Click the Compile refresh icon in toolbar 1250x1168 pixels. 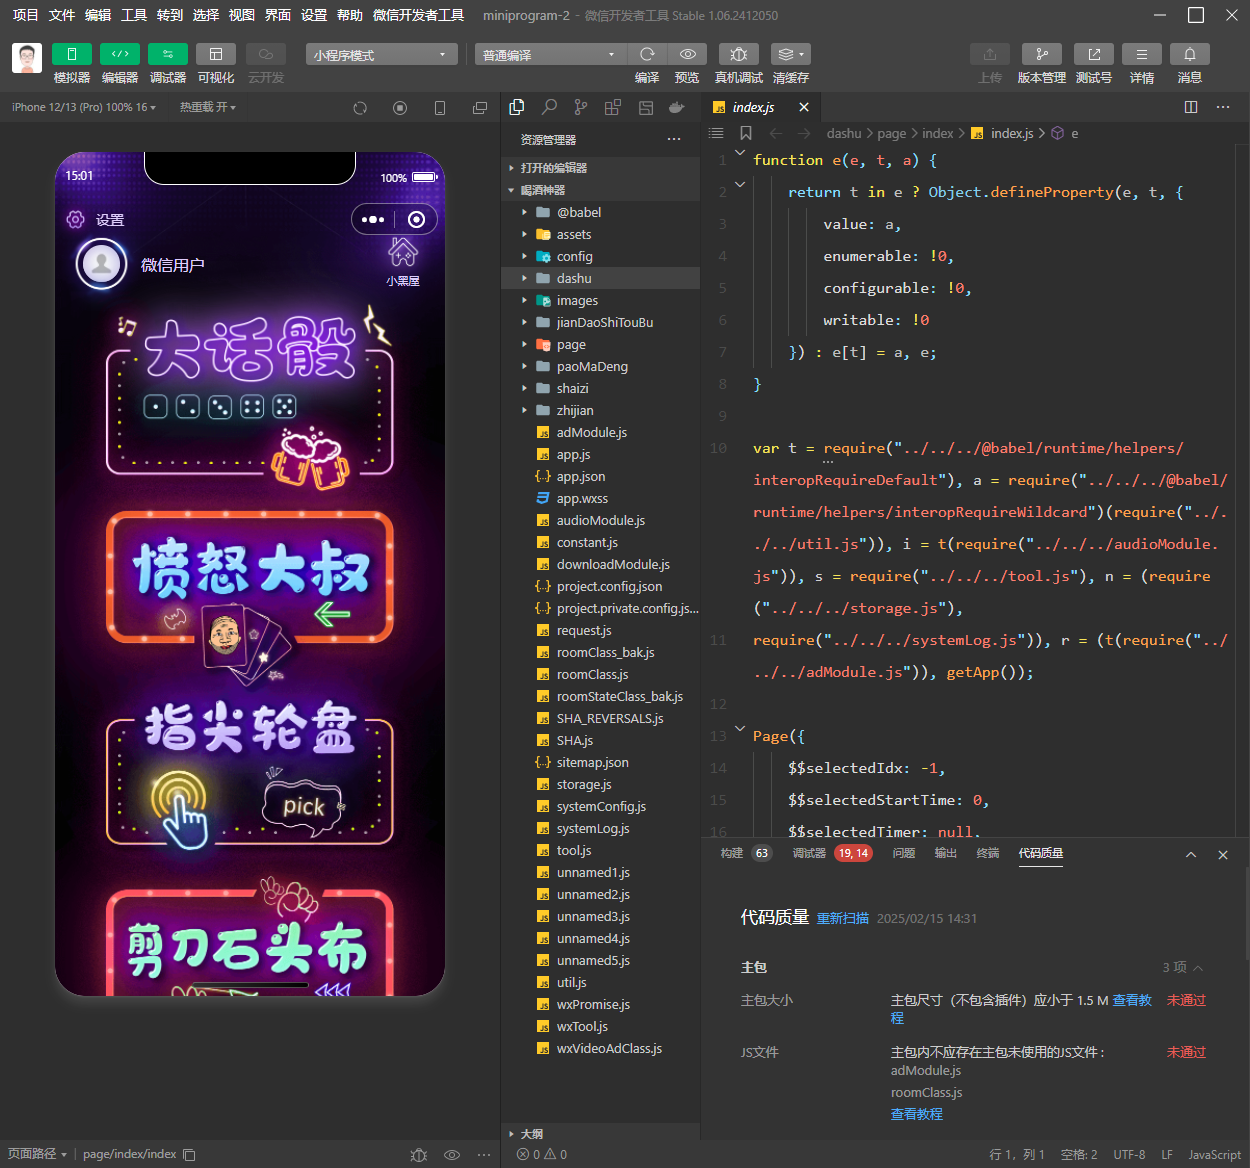pyautogui.click(x=647, y=54)
